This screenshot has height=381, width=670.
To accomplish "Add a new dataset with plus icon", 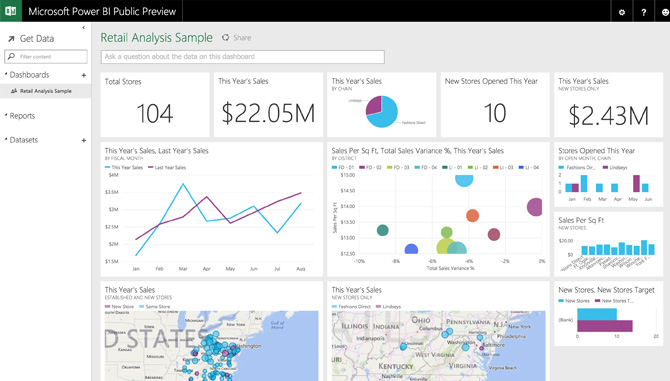I will tap(84, 140).
